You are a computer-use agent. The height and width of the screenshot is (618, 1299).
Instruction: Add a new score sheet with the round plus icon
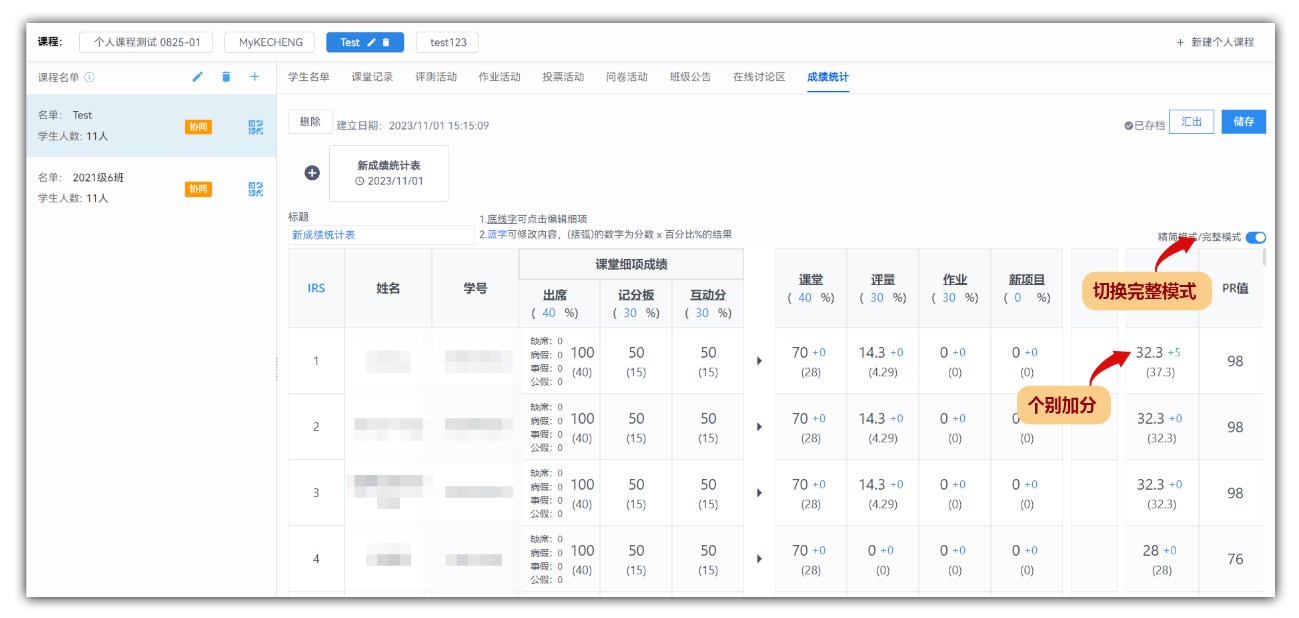pos(312,173)
